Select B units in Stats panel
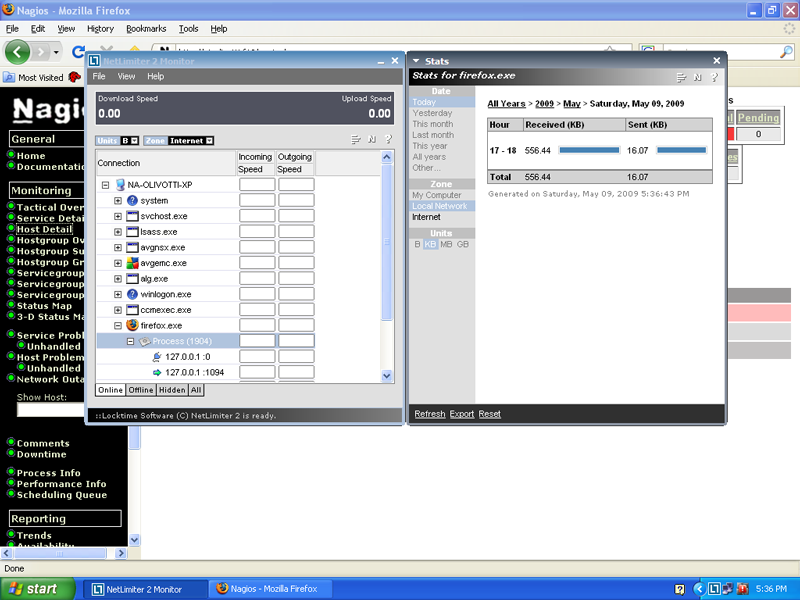Screen dimensions: 800x600 [417, 244]
